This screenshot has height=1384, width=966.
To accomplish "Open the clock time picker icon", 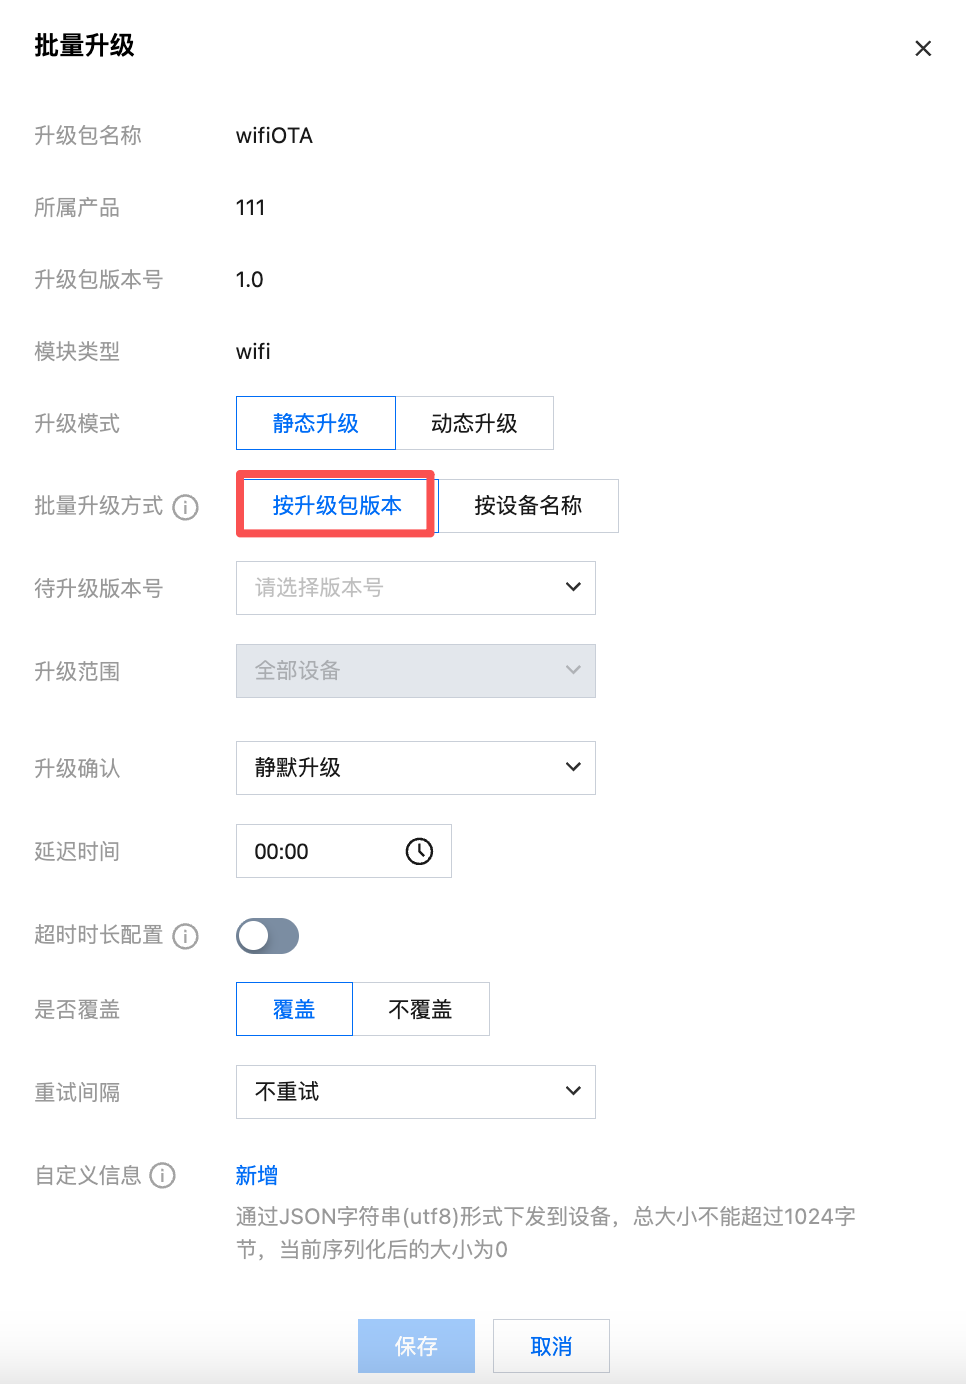I will tap(419, 851).
